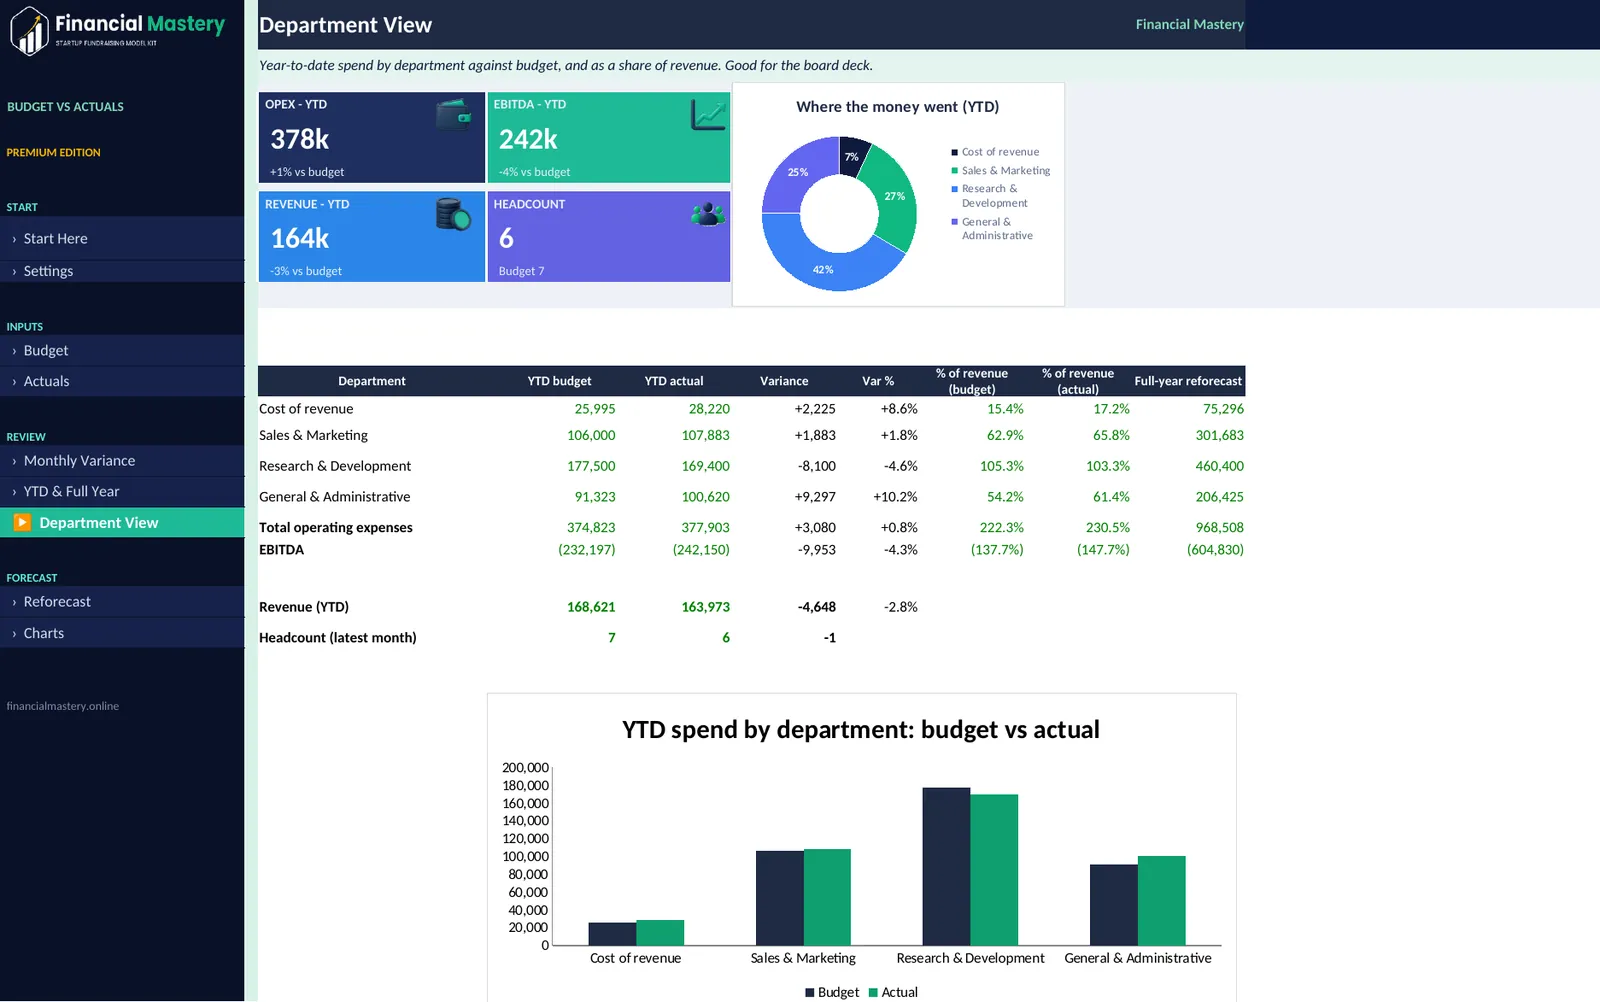Click the Financial Mastery text in header
The height and width of the screenshot is (1002, 1600).
(1189, 24)
